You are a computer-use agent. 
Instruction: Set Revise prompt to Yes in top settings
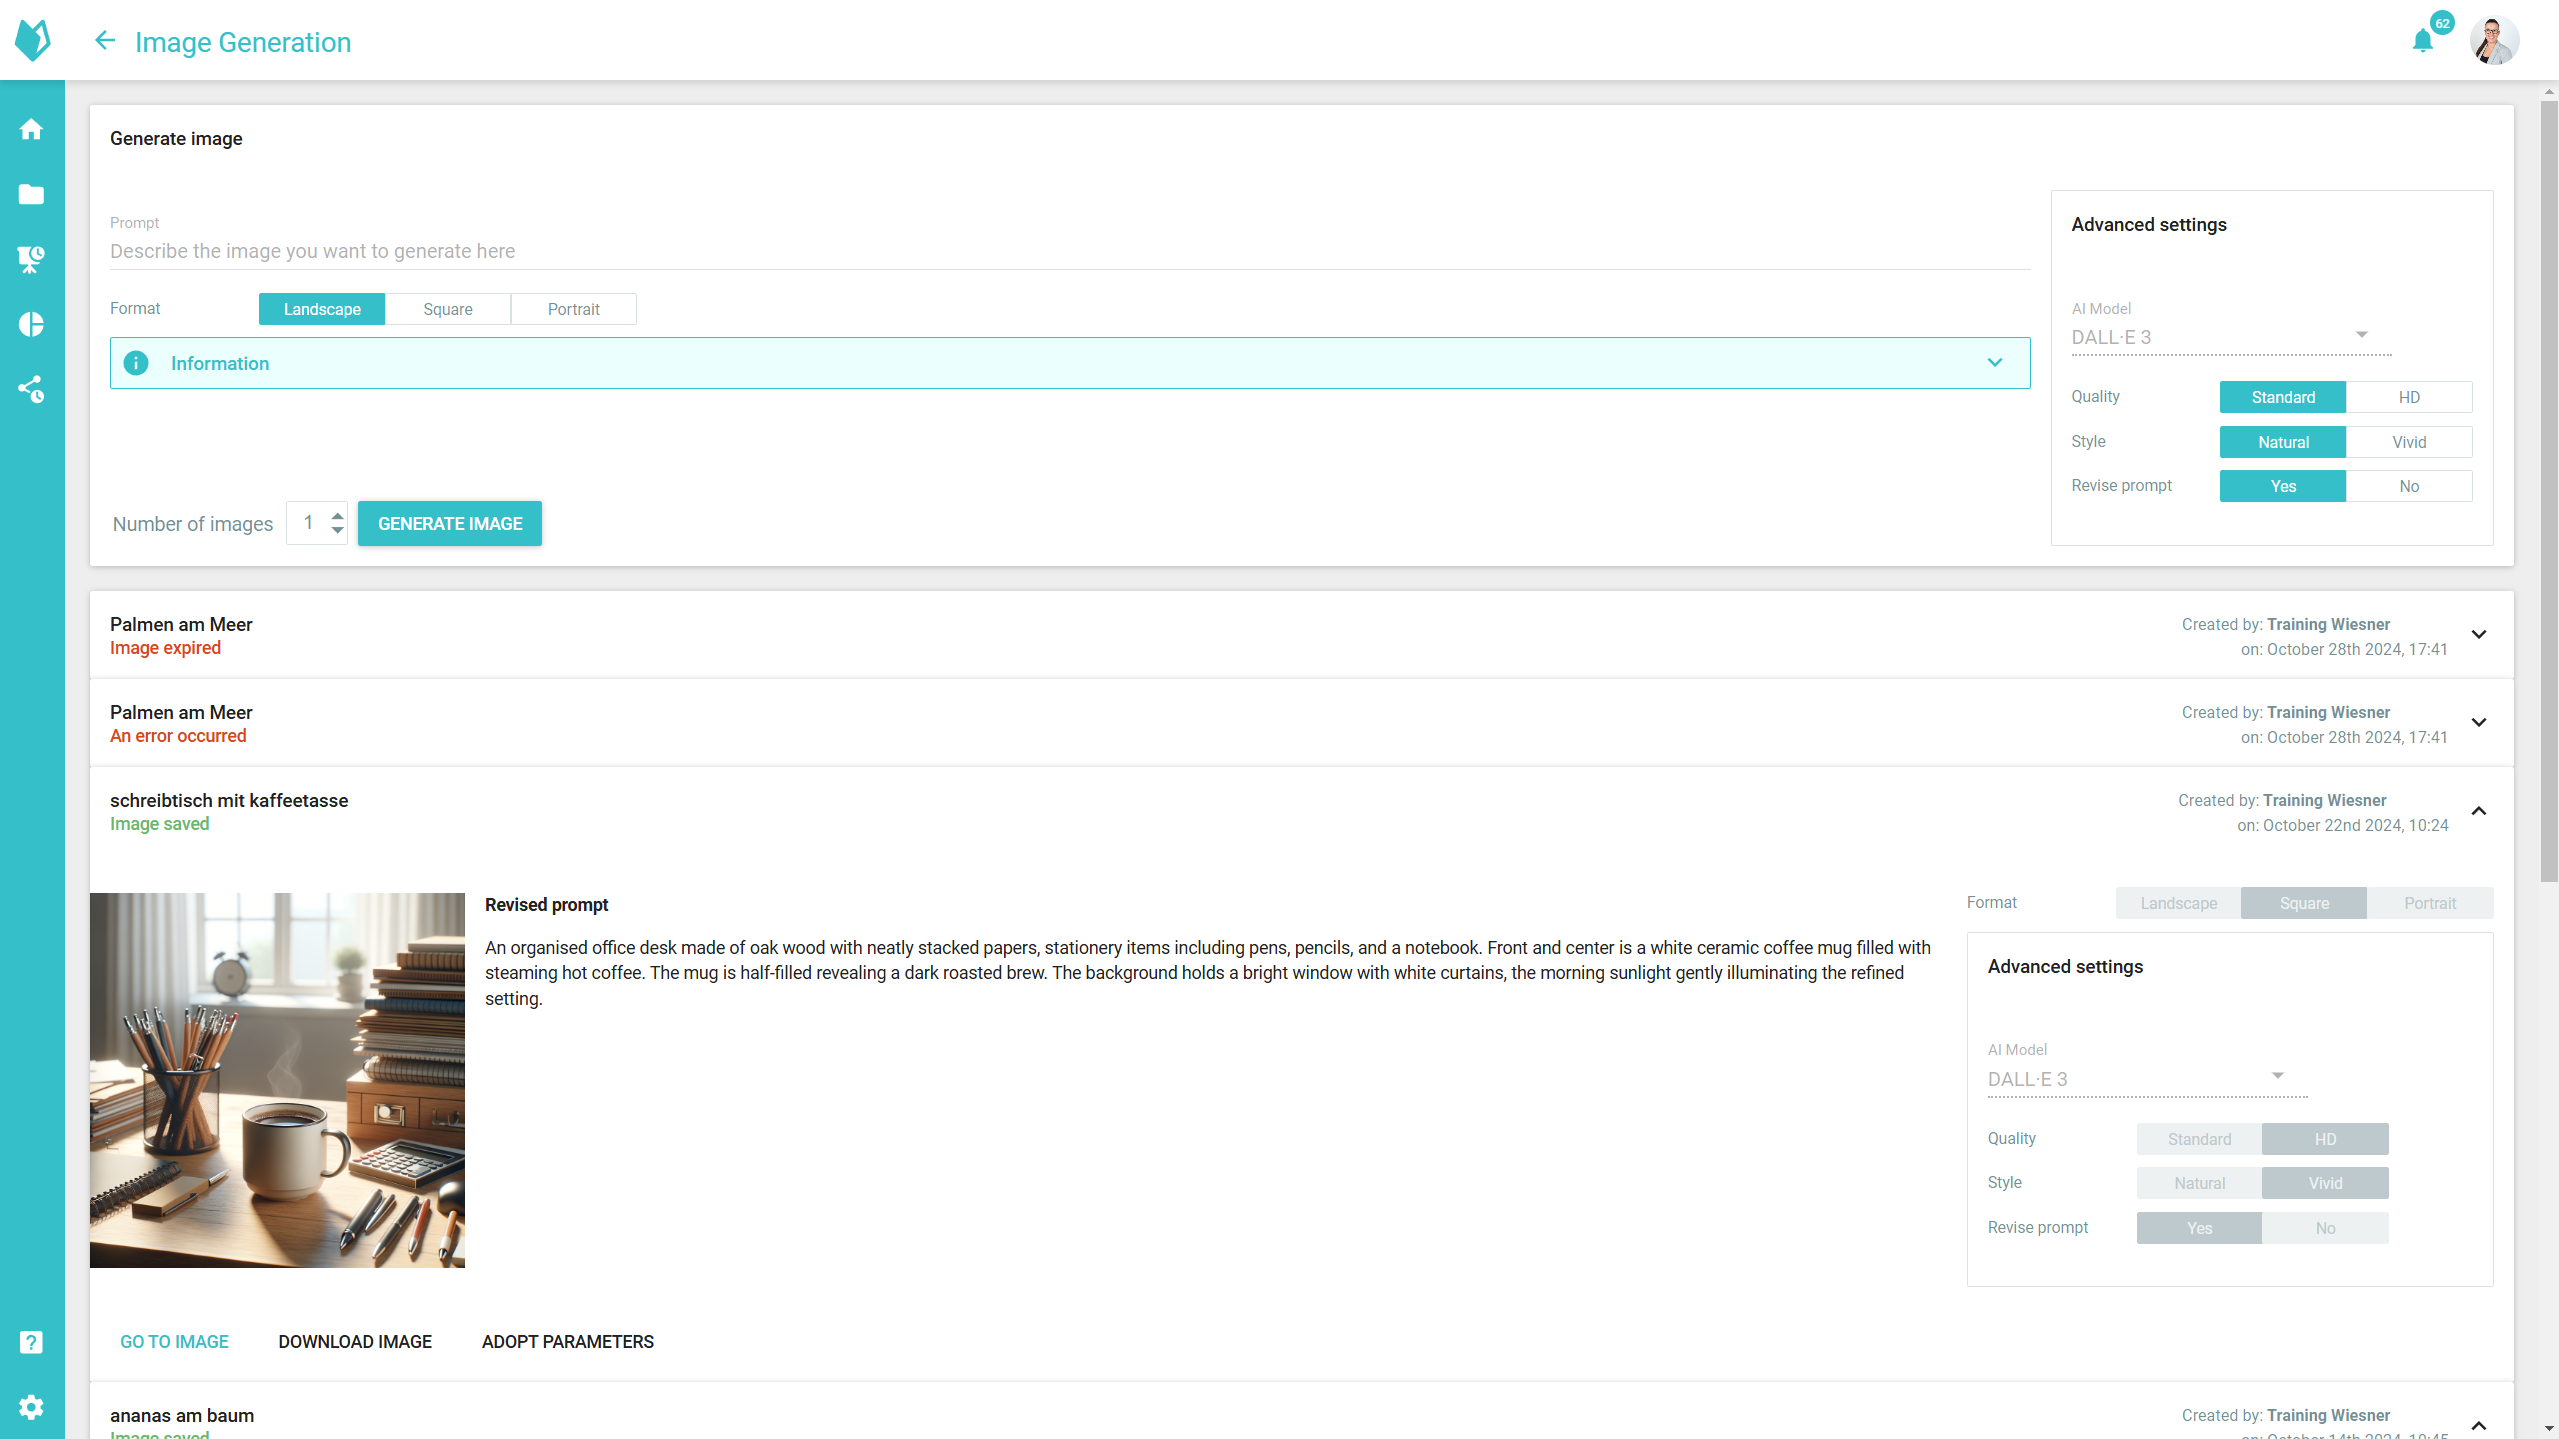coord(2283,486)
